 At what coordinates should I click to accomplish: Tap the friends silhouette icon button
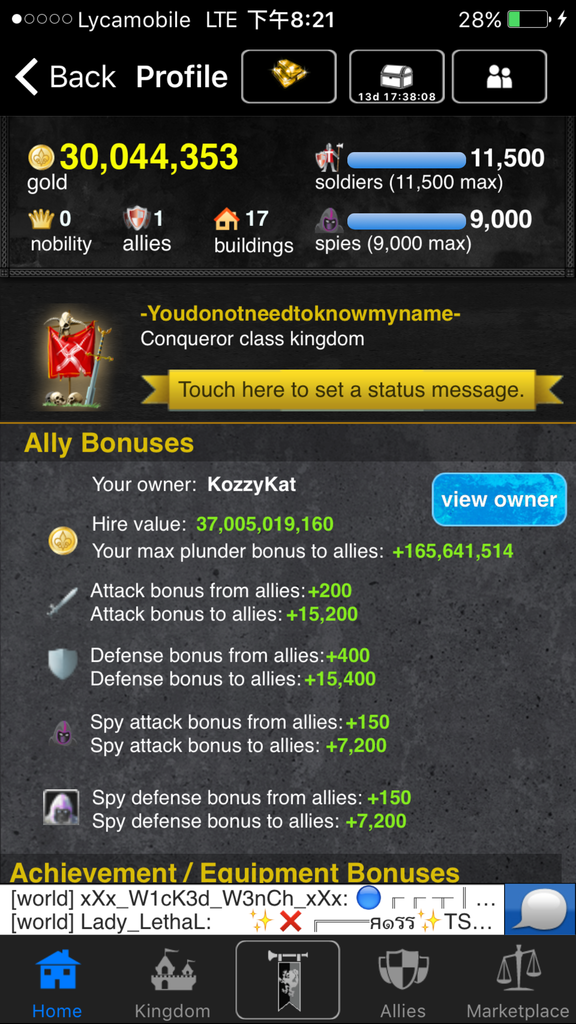point(499,76)
